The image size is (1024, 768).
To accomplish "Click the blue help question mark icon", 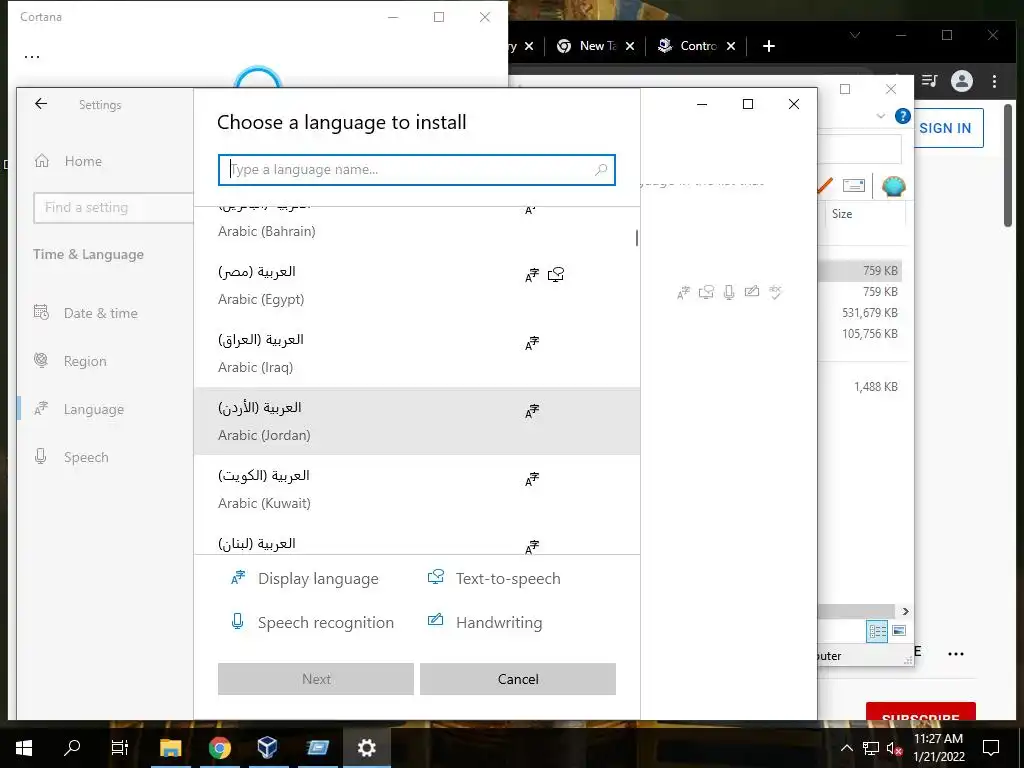I will pyautogui.click(x=903, y=116).
